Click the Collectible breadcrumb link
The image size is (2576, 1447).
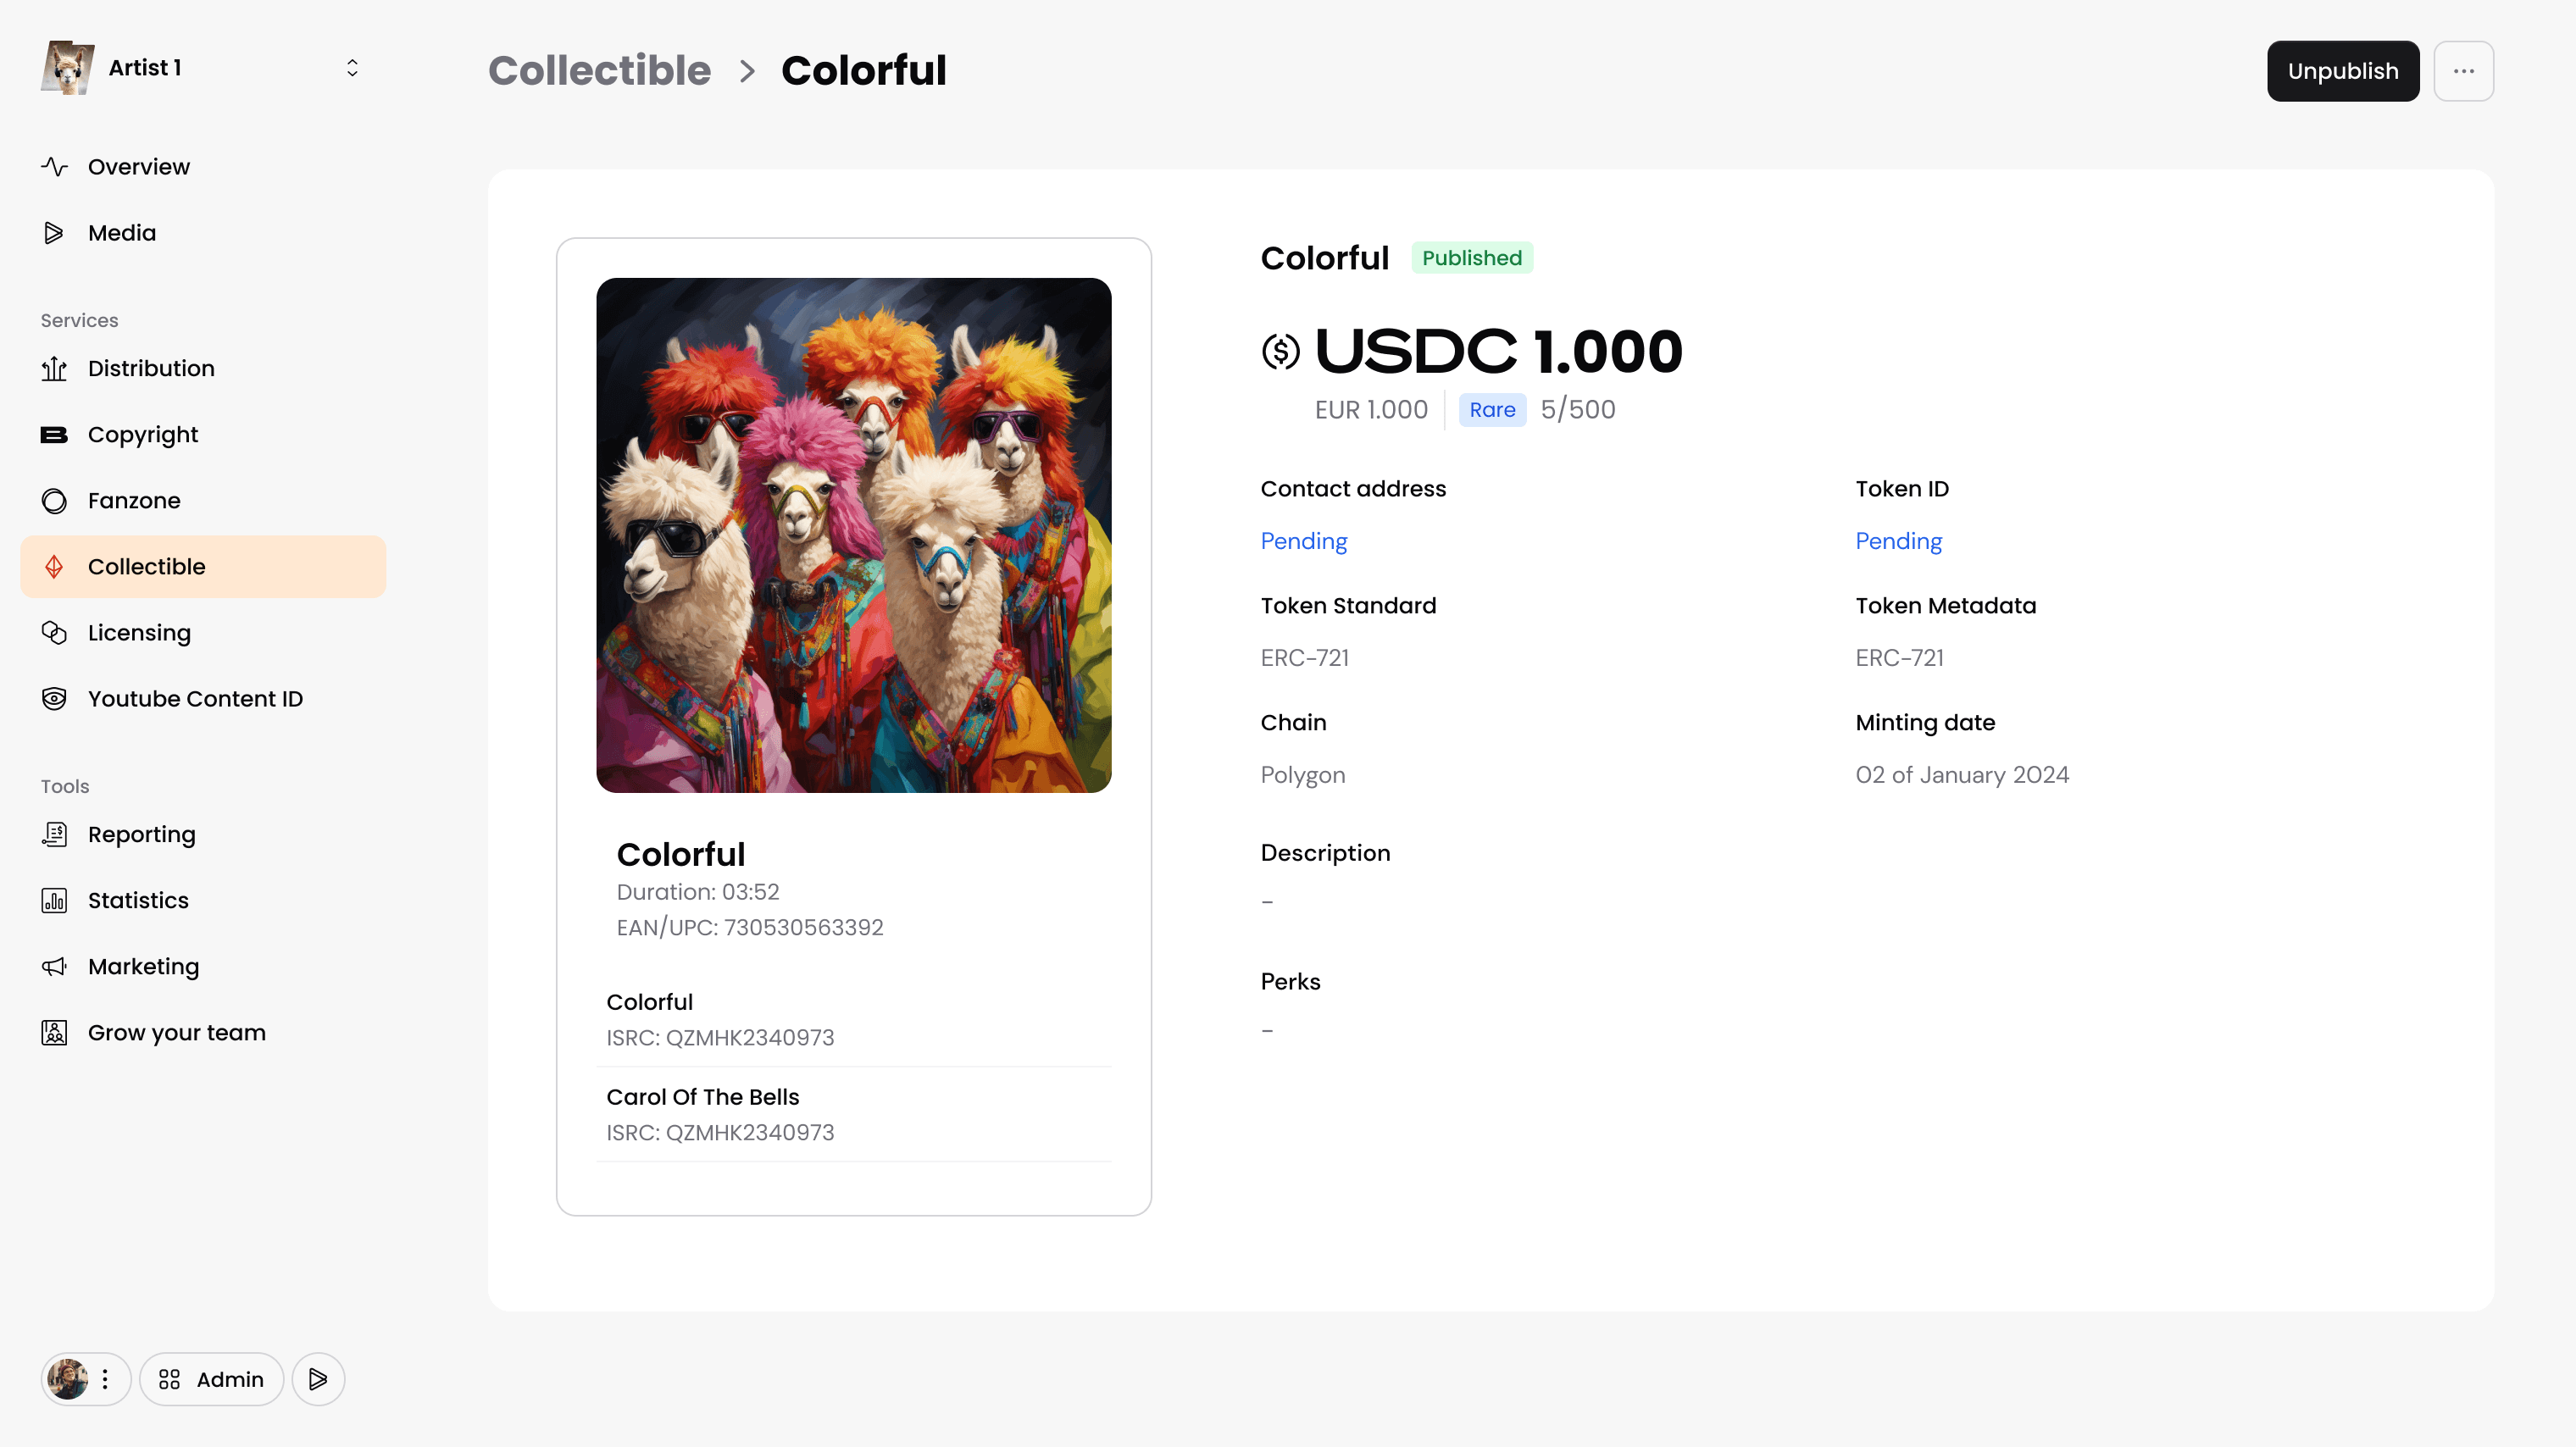click(599, 71)
